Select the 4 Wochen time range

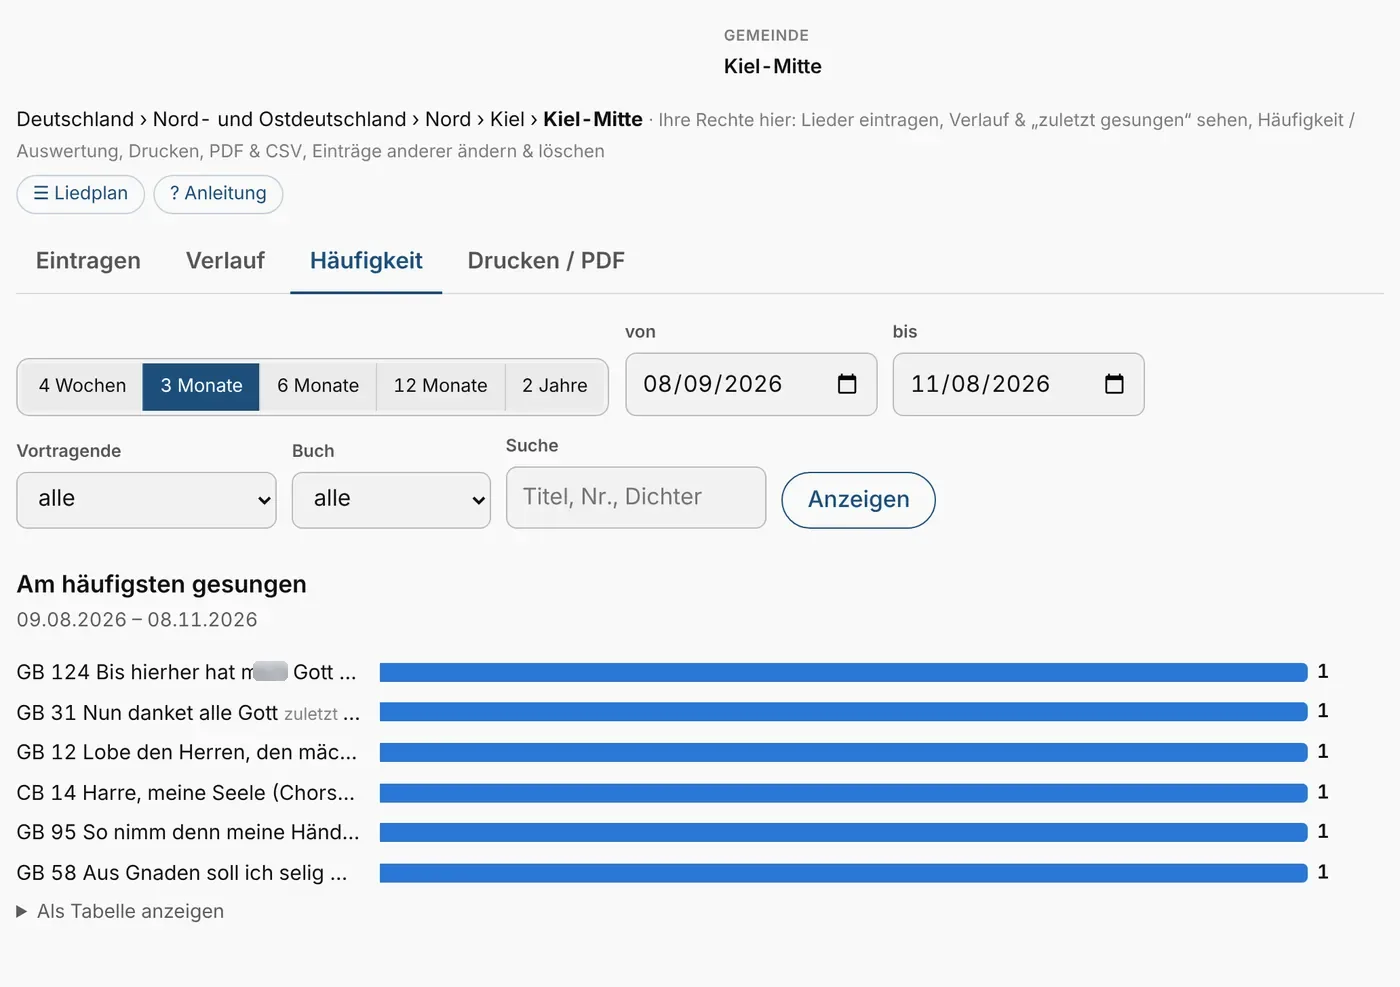81,386
